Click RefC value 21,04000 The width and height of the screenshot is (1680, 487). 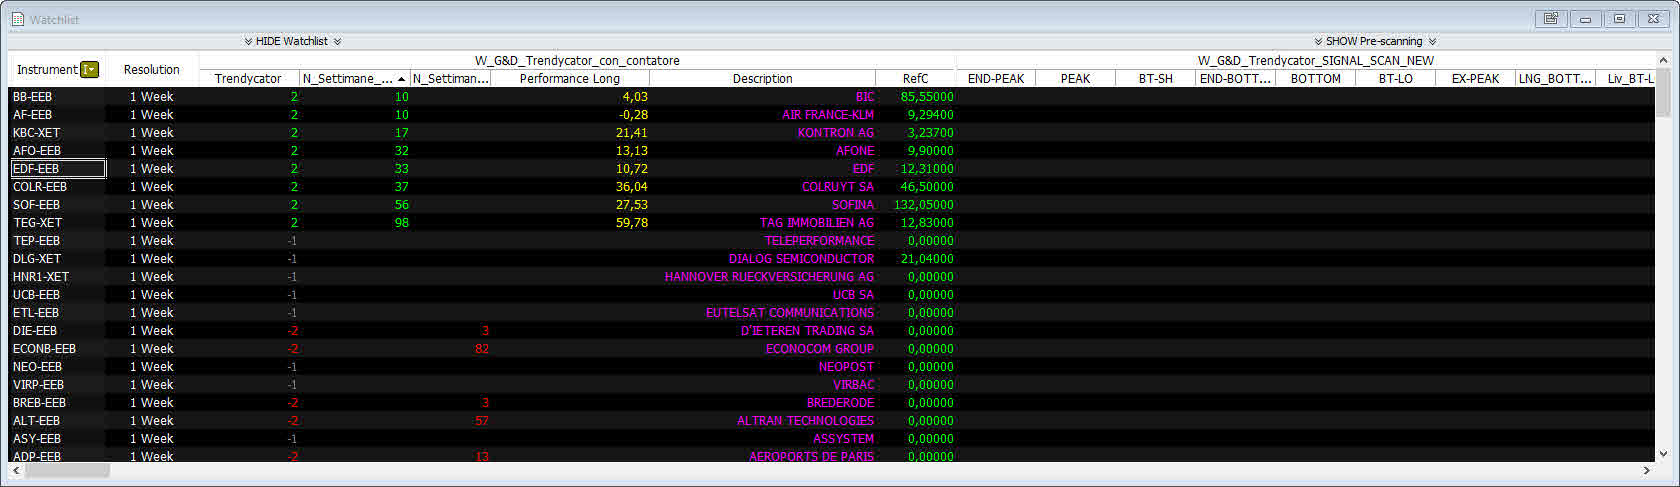point(927,259)
